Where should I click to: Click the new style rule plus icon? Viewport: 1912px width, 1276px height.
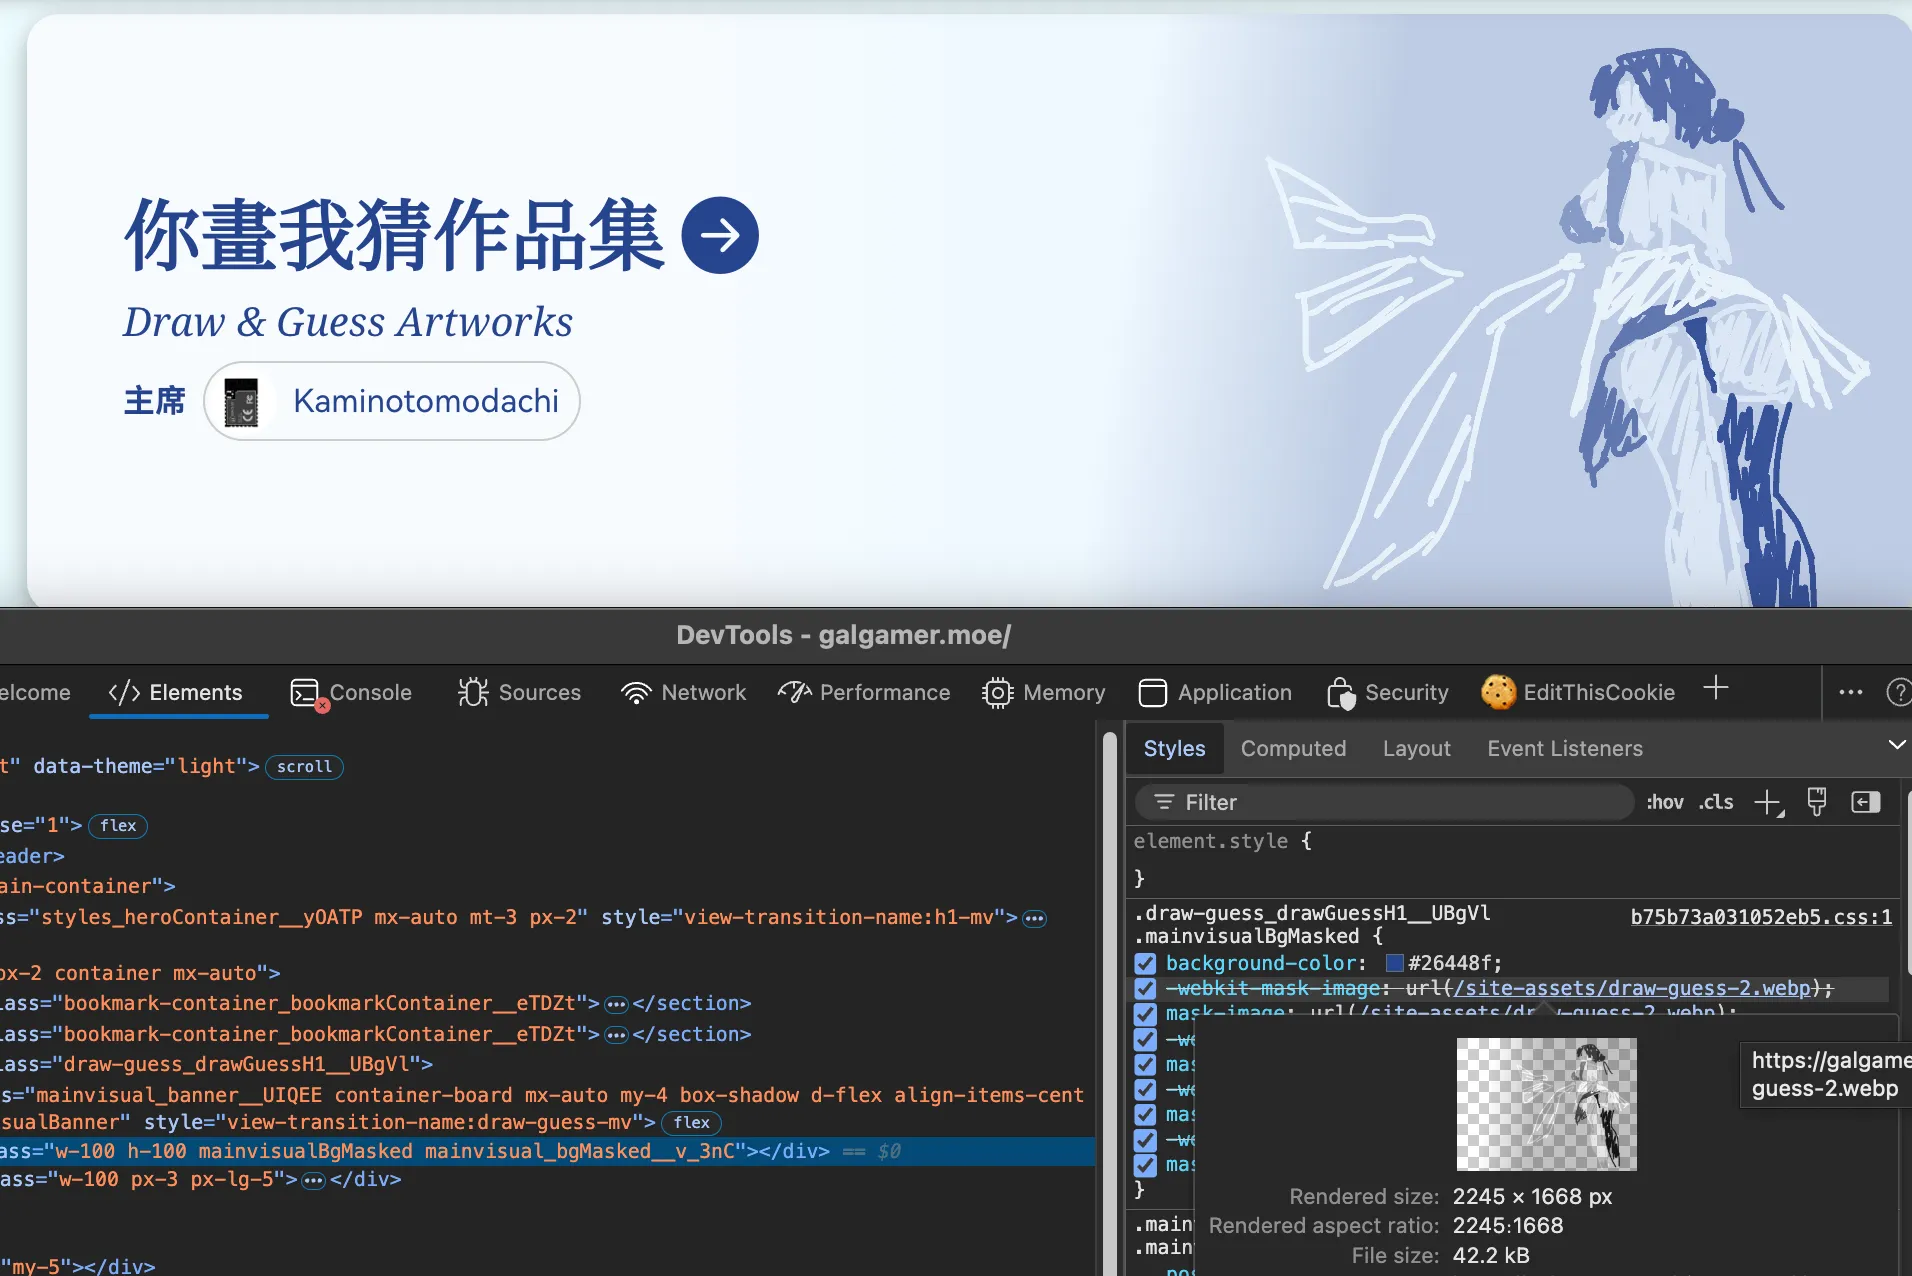click(x=1768, y=802)
